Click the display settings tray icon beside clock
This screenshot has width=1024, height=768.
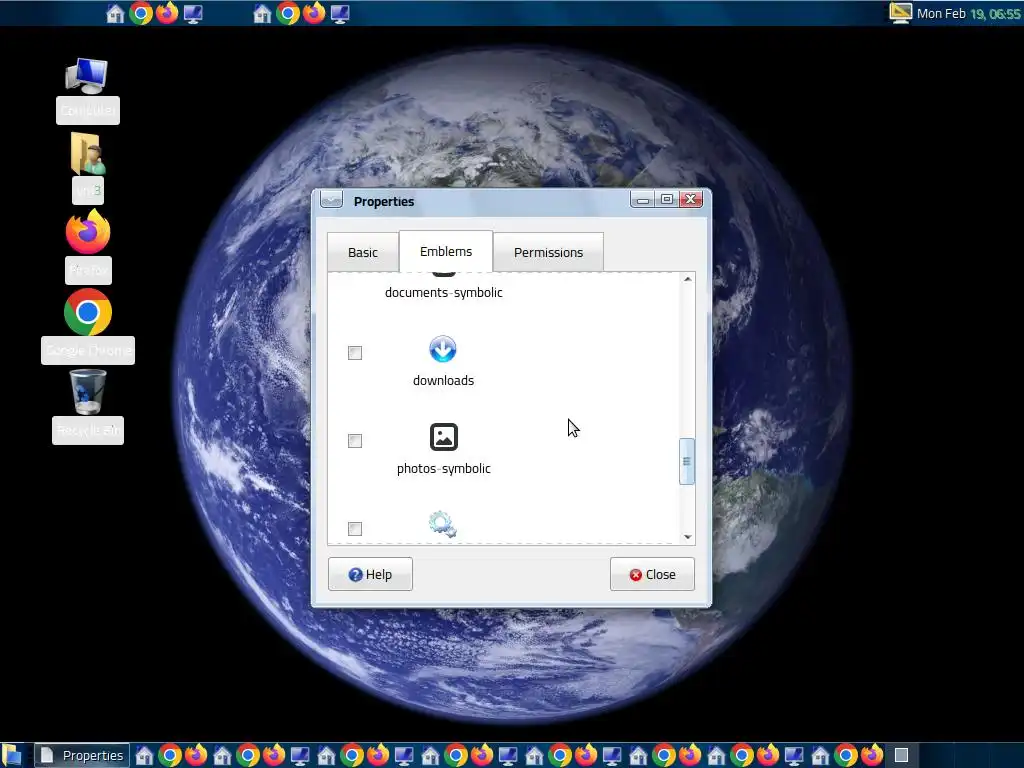pyautogui.click(x=900, y=12)
